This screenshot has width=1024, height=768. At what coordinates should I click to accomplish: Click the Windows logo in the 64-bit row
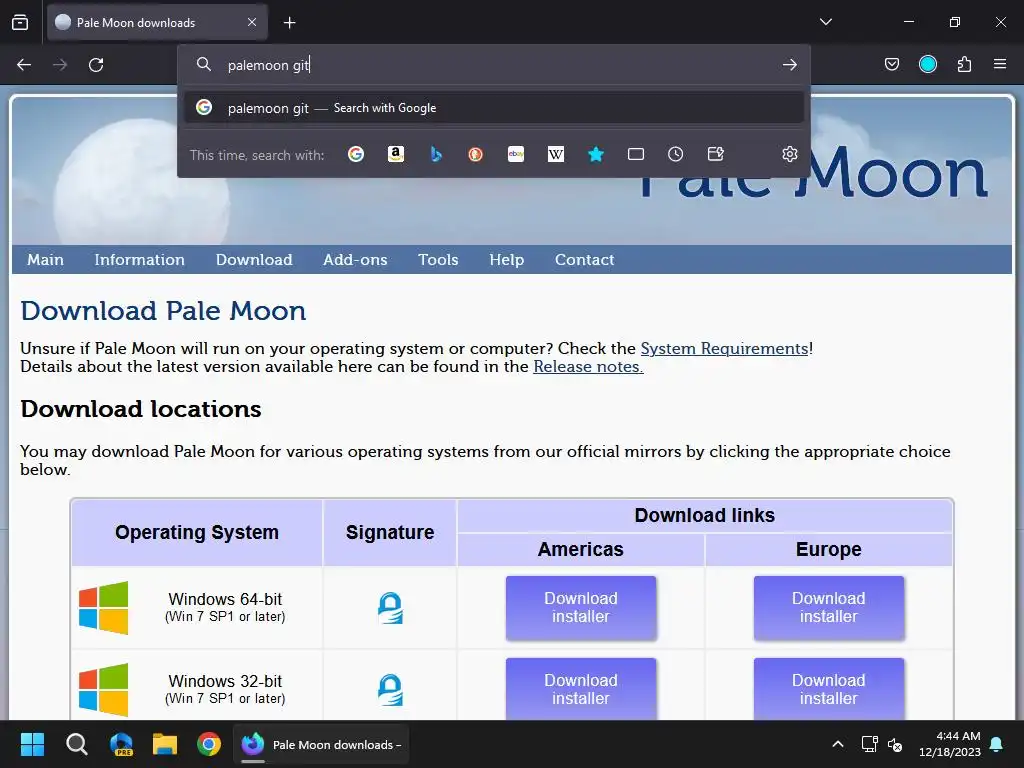[103, 607]
